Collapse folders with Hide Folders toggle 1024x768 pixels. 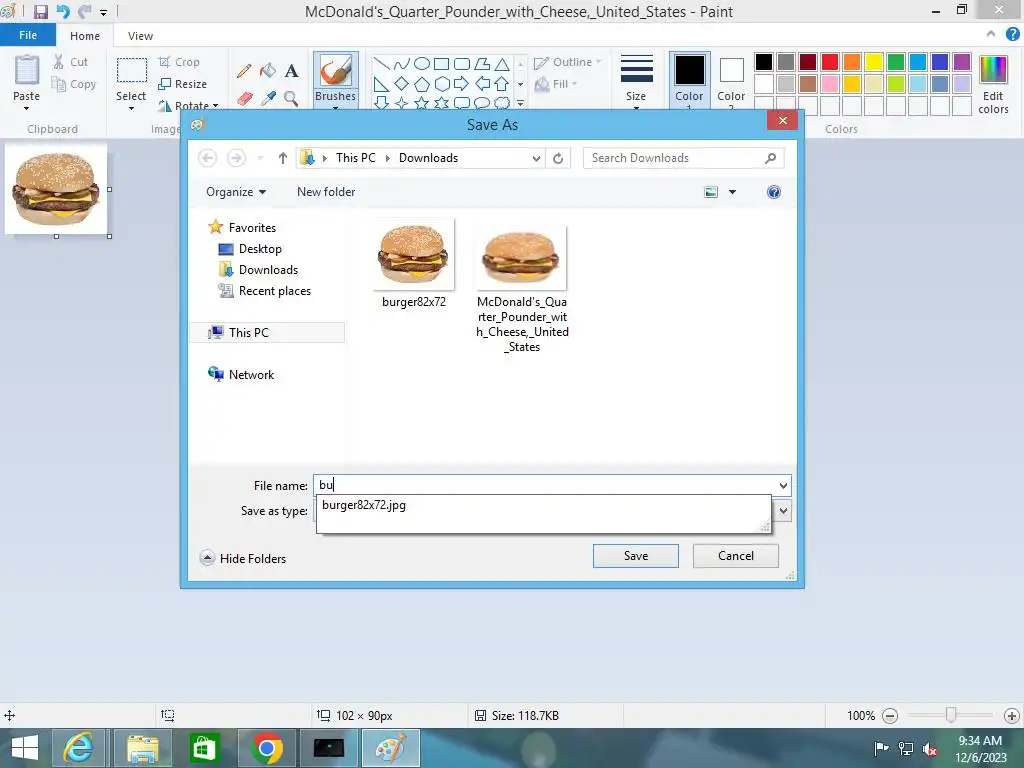point(243,558)
